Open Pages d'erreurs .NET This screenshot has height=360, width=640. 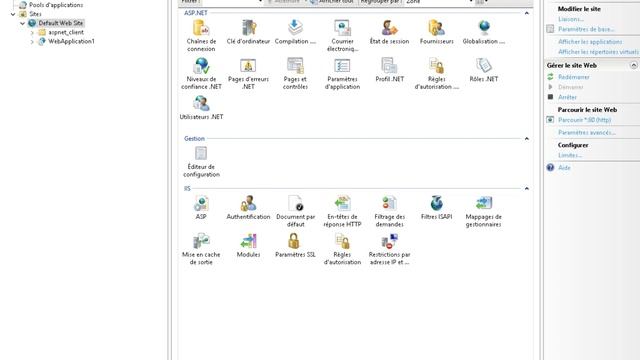click(248, 73)
